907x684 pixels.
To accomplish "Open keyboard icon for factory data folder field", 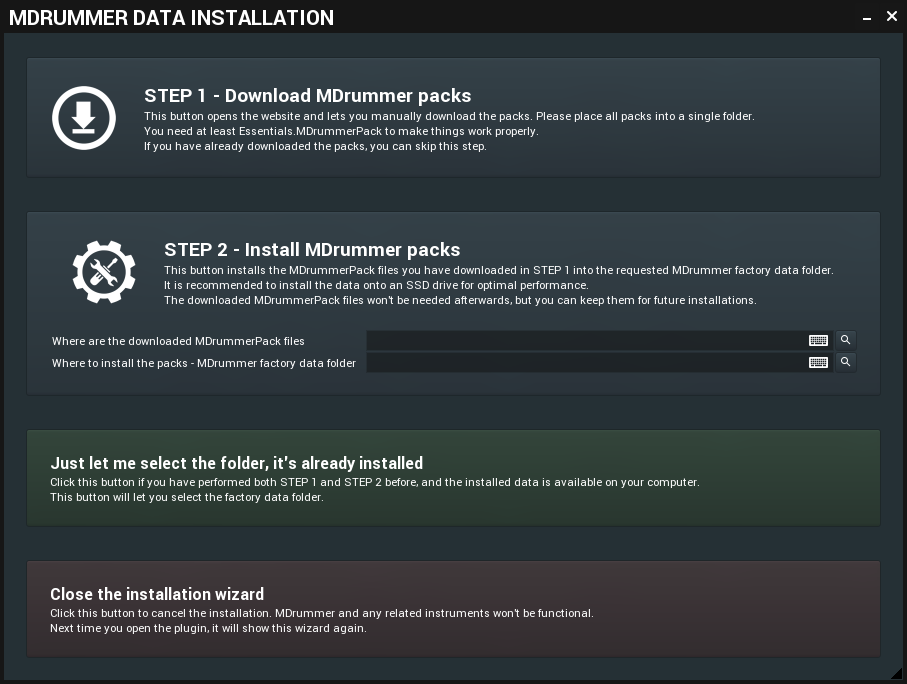I will click(818, 362).
